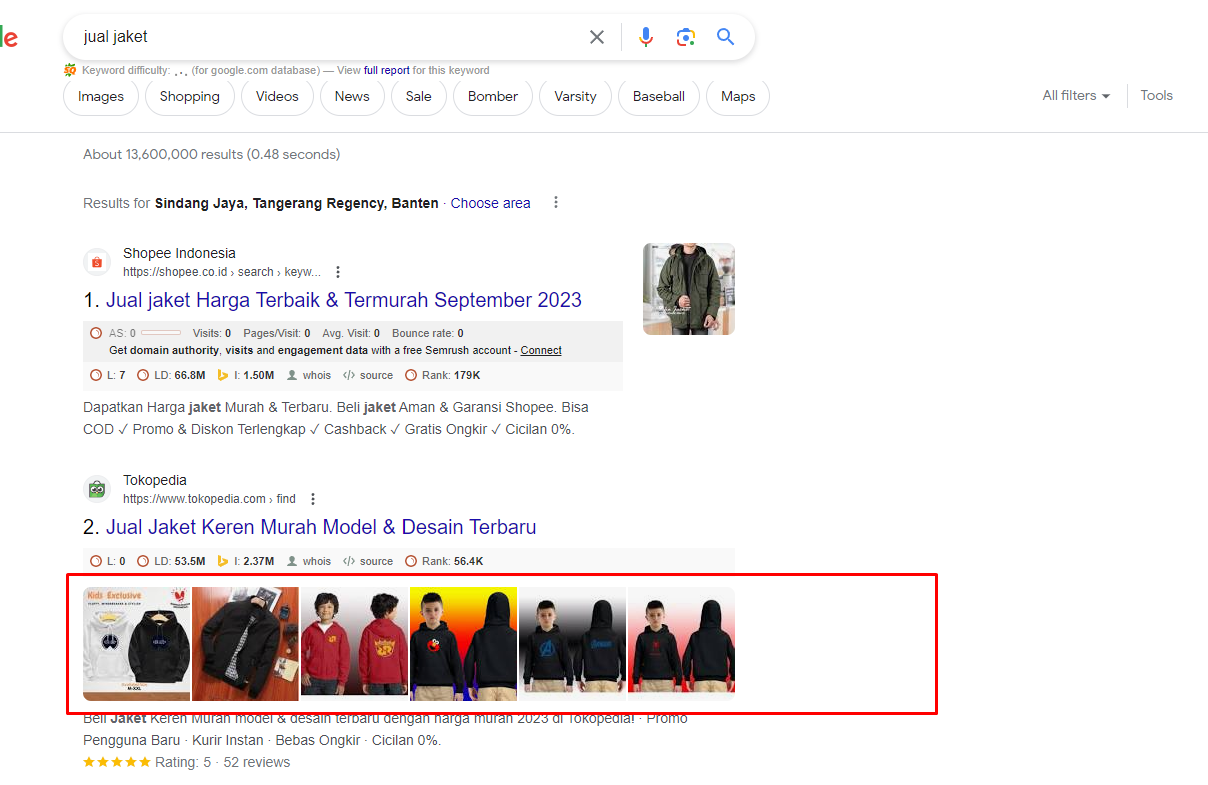This screenshot has width=1208, height=785.
Task: Switch to the Shopping tab
Action: coord(189,96)
